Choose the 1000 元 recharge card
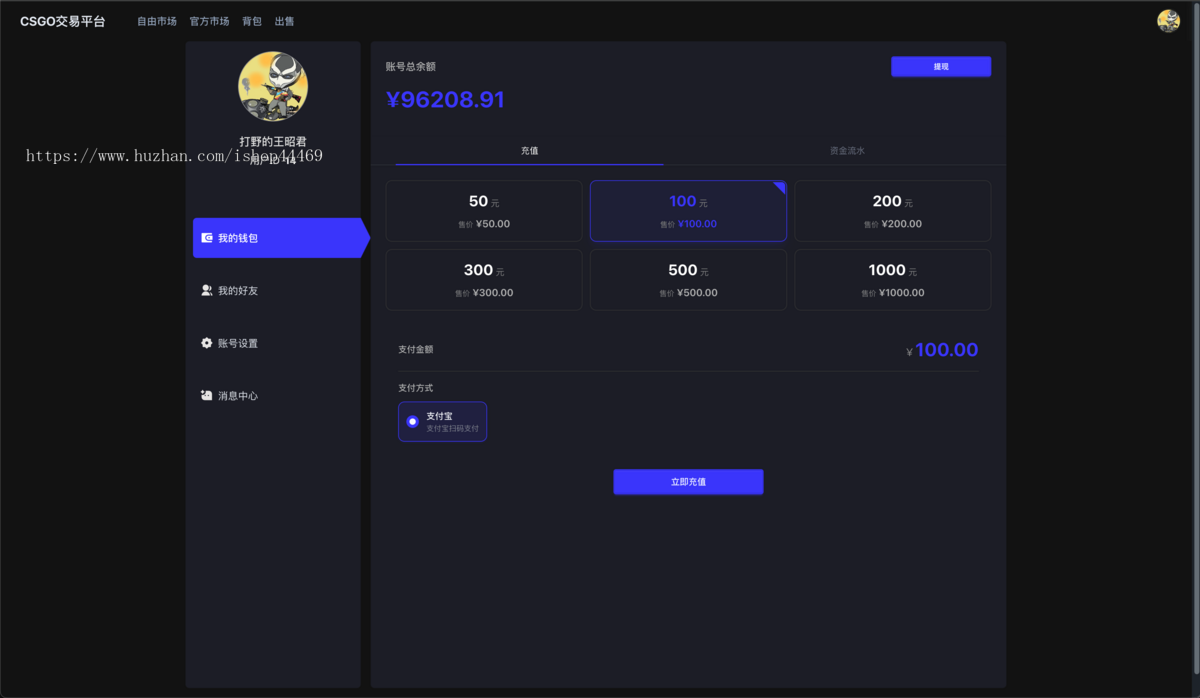1200x698 pixels. [893, 280]
